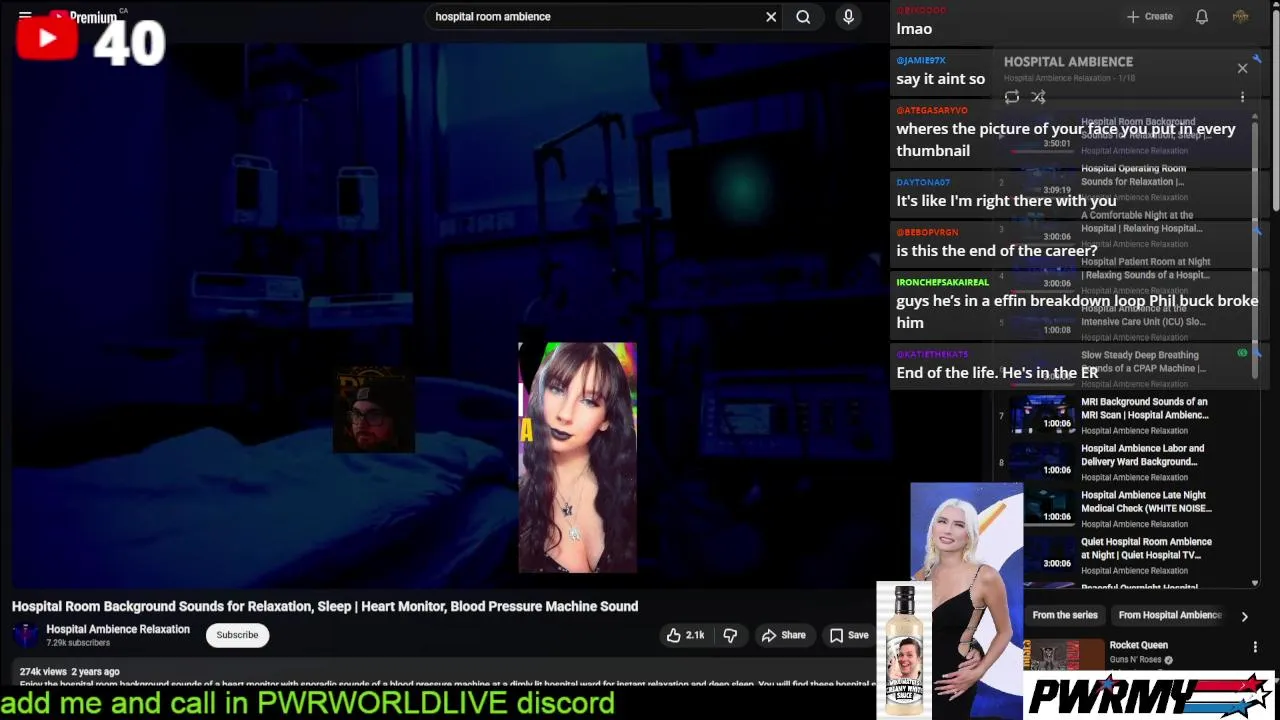This screenshot has width=1280, height=720.
Task: Like the video with thumbs up
Action: click(x=685, y=635)
